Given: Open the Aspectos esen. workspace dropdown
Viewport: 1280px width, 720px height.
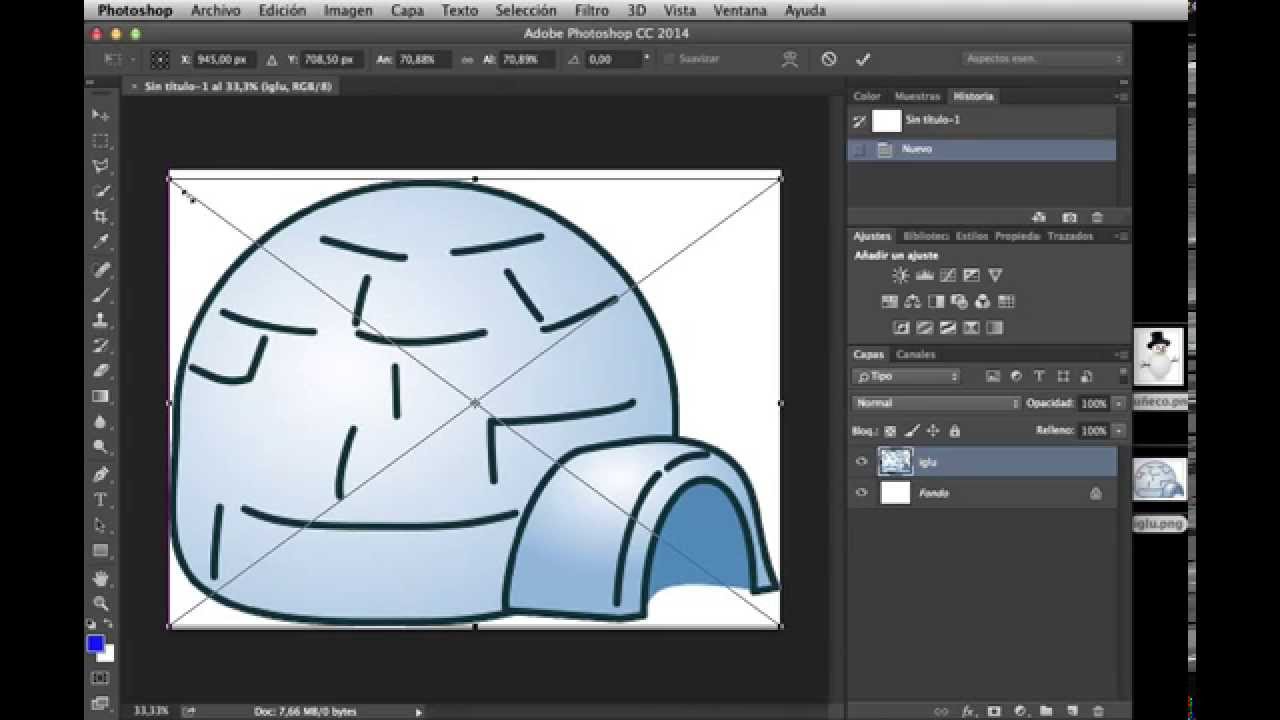Looking at the screenshot, I should [1043, 59].
